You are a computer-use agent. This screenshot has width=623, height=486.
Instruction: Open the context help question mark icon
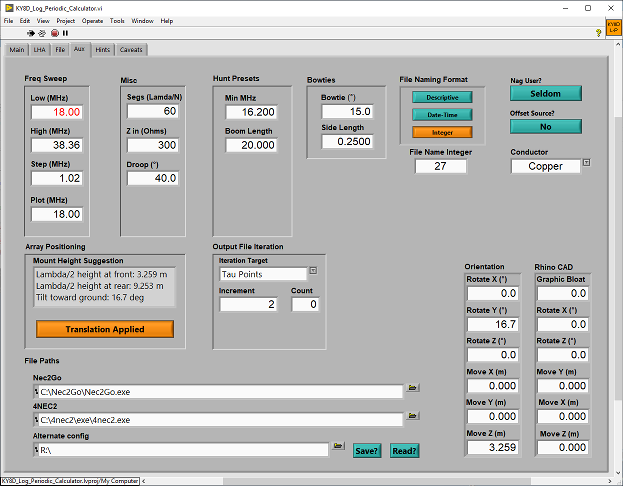[x=598, y=33]
